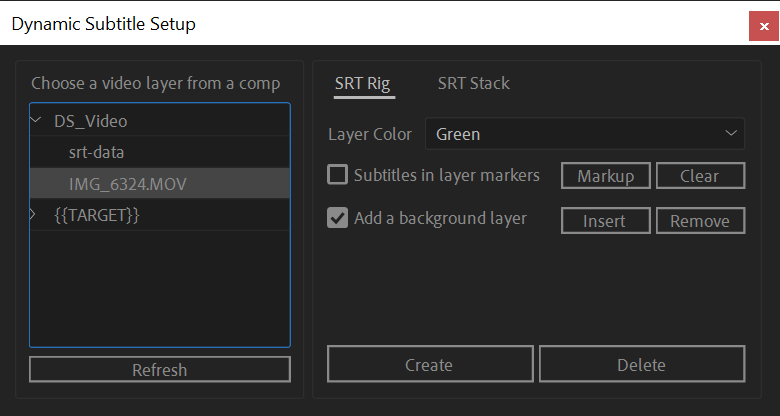Switch to the SRT Stack tab
The image size is (780, 416).
tap(474, 83)
